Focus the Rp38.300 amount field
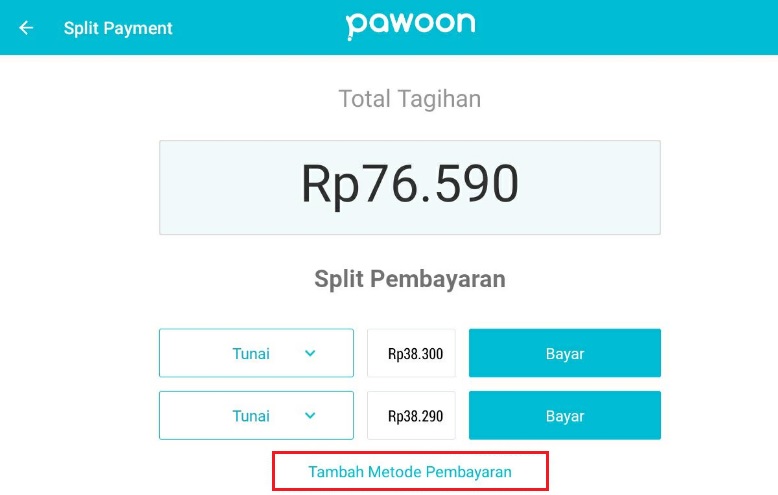The height and width of the screenshot is (495, 778). pos(411,354)
